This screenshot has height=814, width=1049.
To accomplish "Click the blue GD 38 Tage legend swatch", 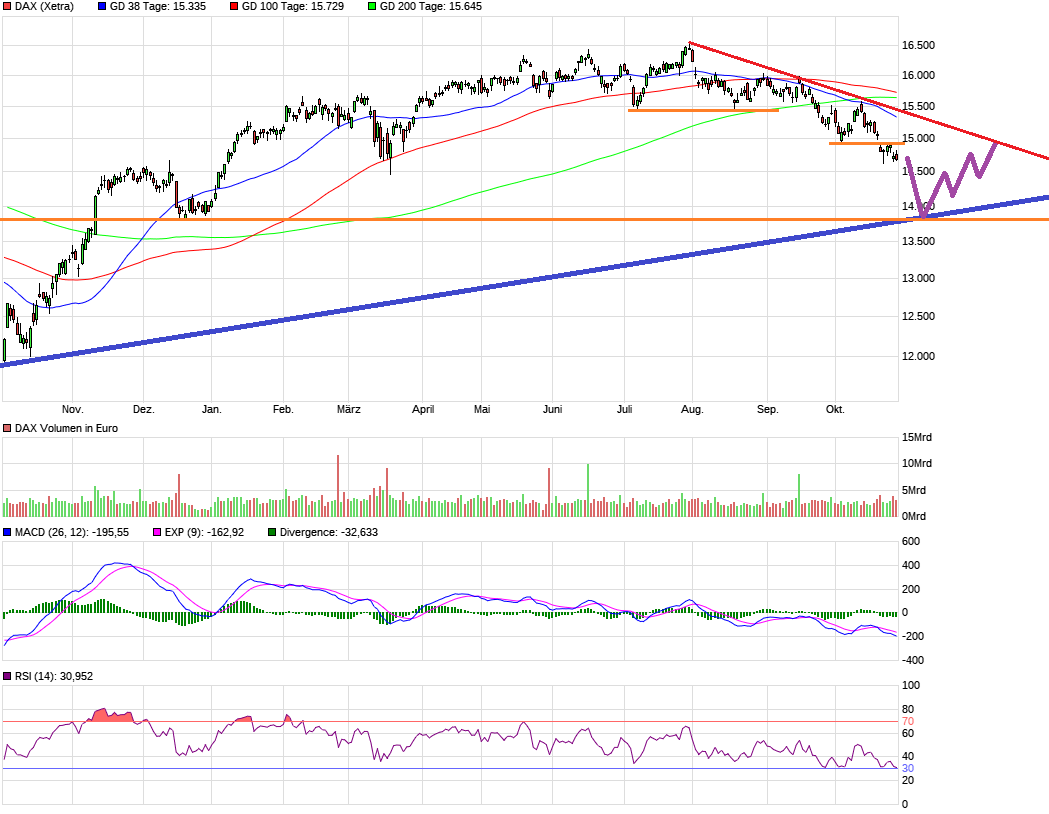I will pos(102,6).
